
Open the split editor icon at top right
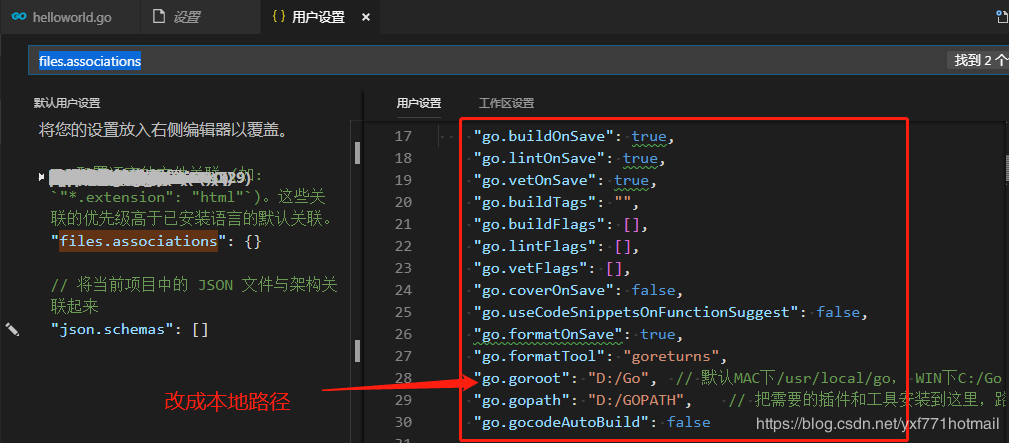pos(1002,17)
